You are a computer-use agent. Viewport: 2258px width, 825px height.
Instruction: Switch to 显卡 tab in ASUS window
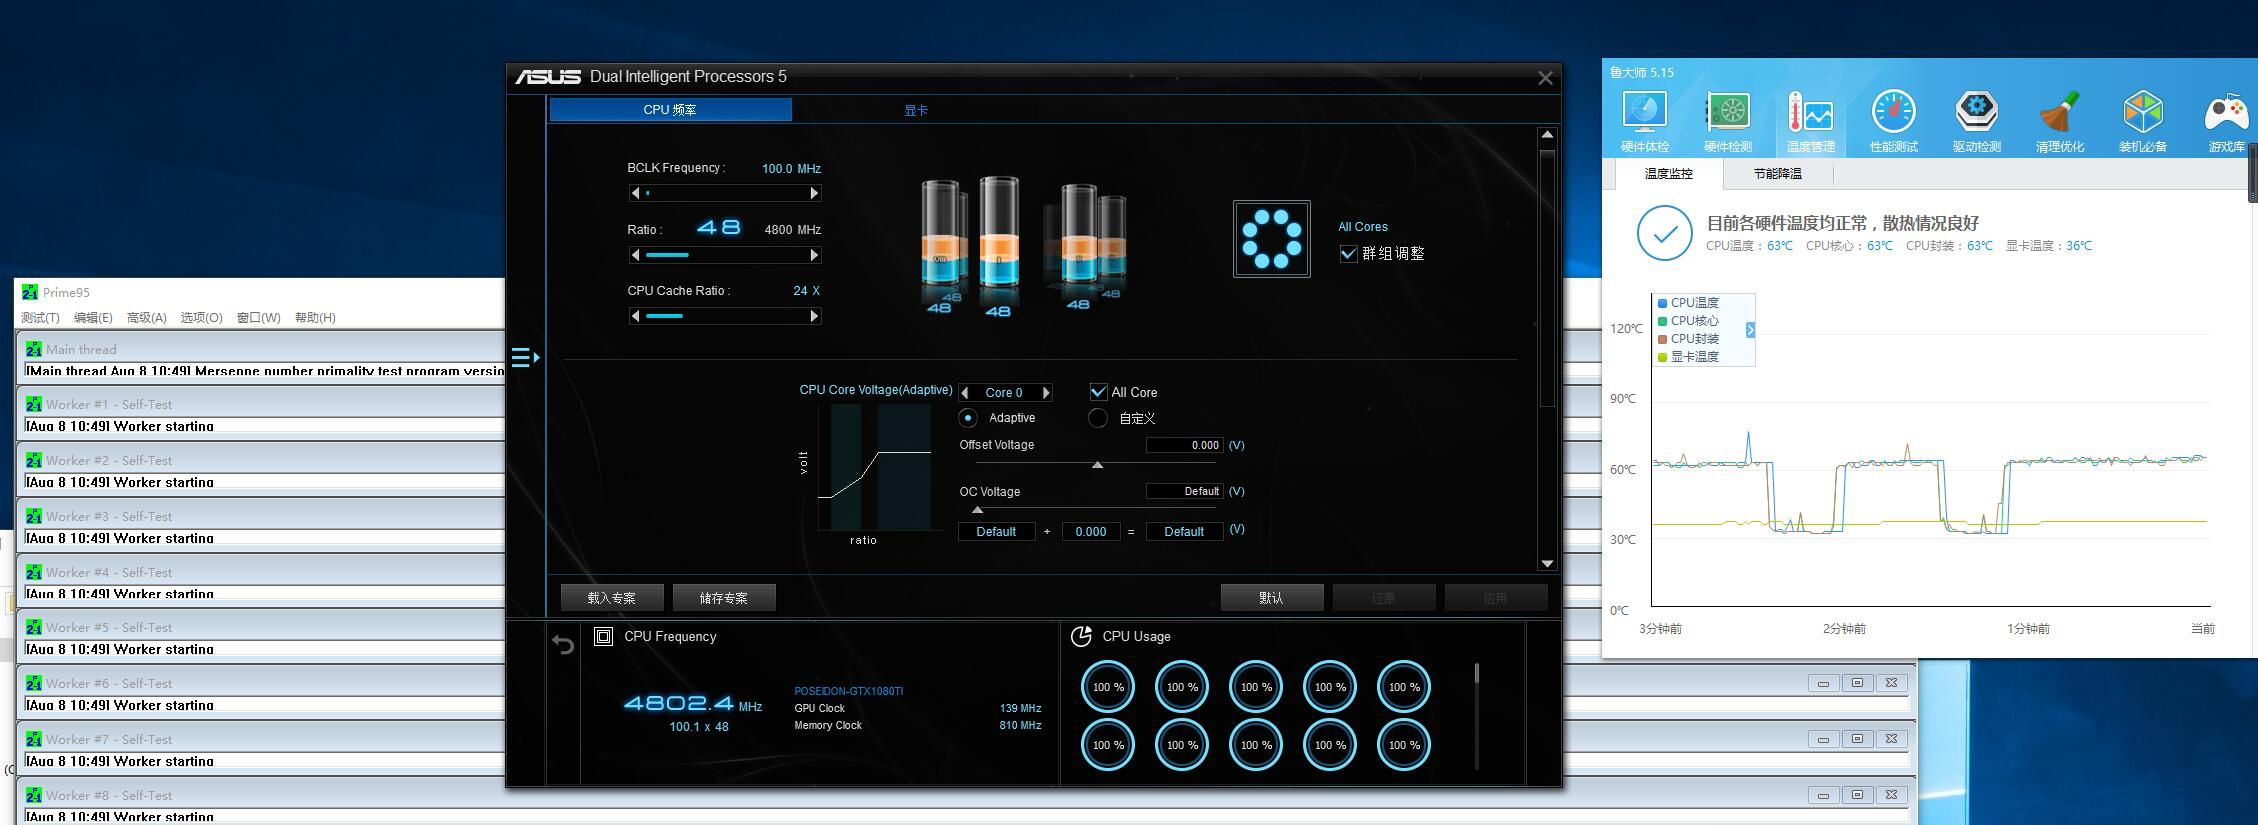pos(916,110)
